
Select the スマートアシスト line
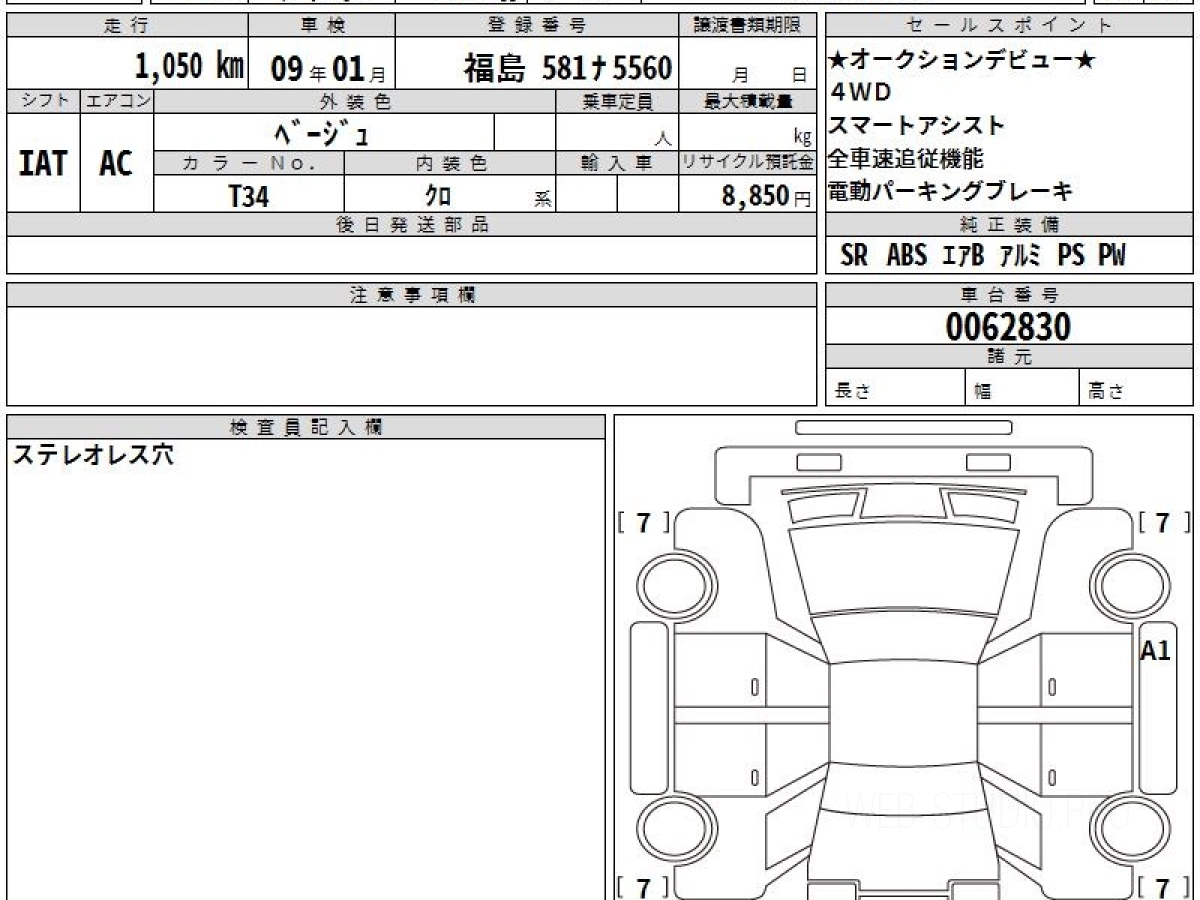click(917, 126)
